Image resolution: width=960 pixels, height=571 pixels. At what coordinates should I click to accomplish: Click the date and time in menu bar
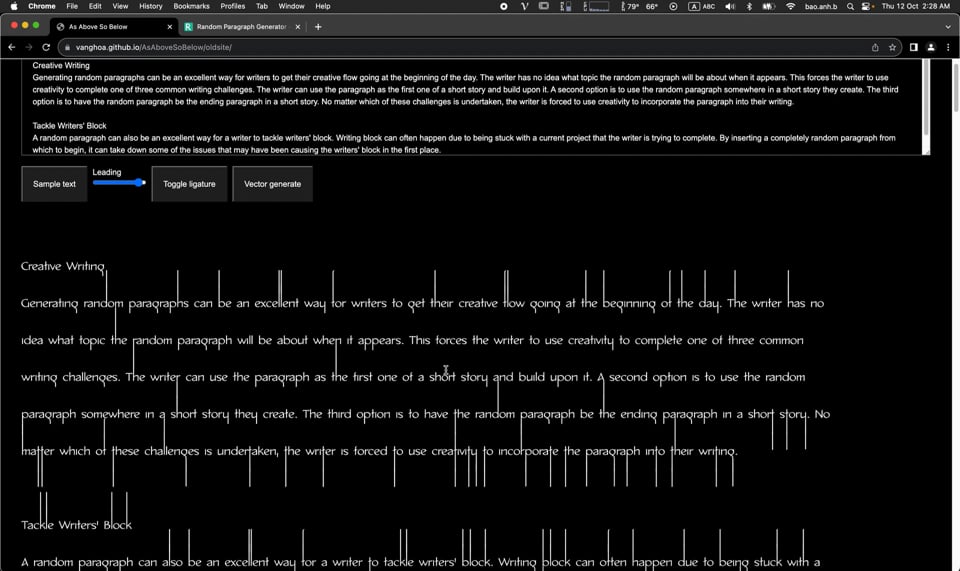click(915, 6)
